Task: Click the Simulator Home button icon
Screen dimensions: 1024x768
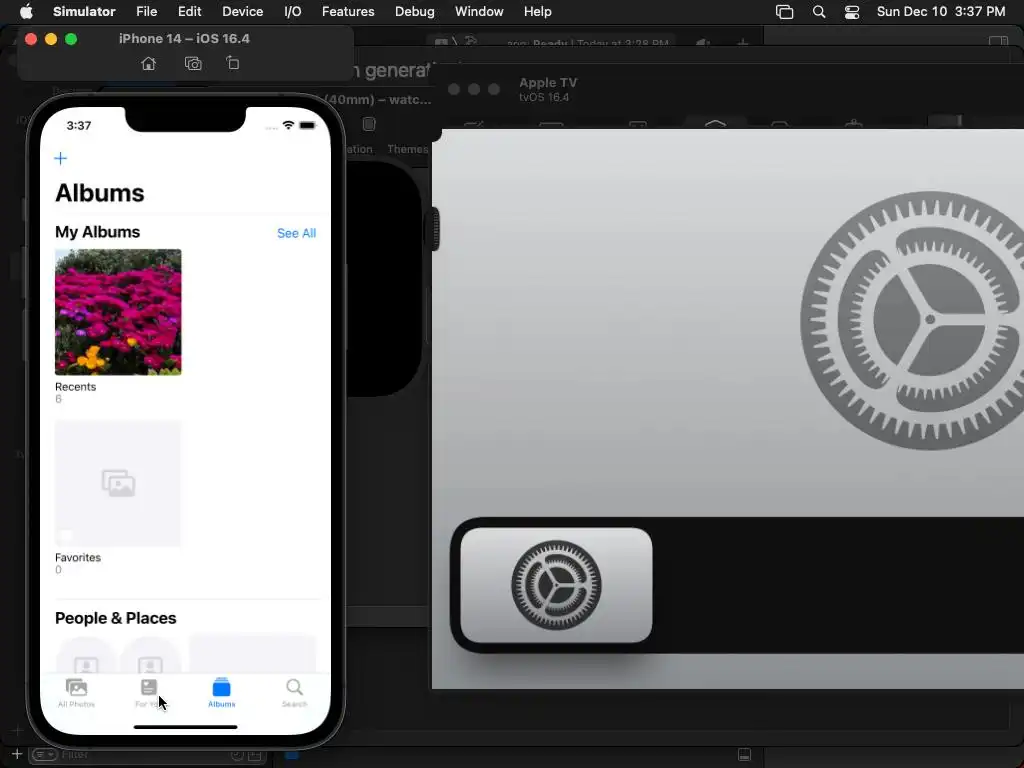Action: click(x=149, y=63)
